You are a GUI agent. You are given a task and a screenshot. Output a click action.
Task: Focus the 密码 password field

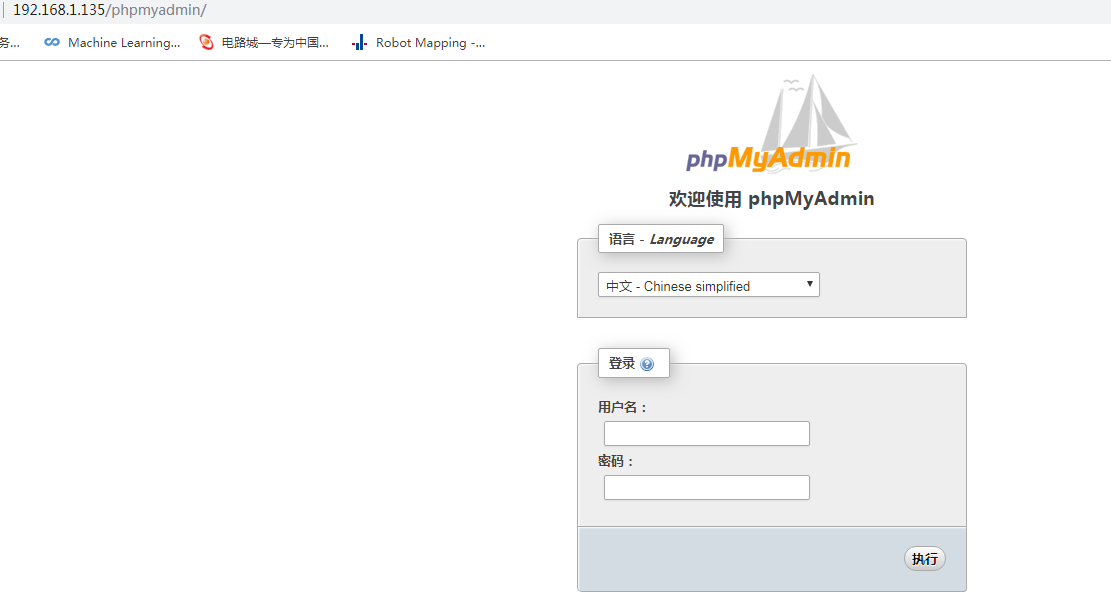706,487
